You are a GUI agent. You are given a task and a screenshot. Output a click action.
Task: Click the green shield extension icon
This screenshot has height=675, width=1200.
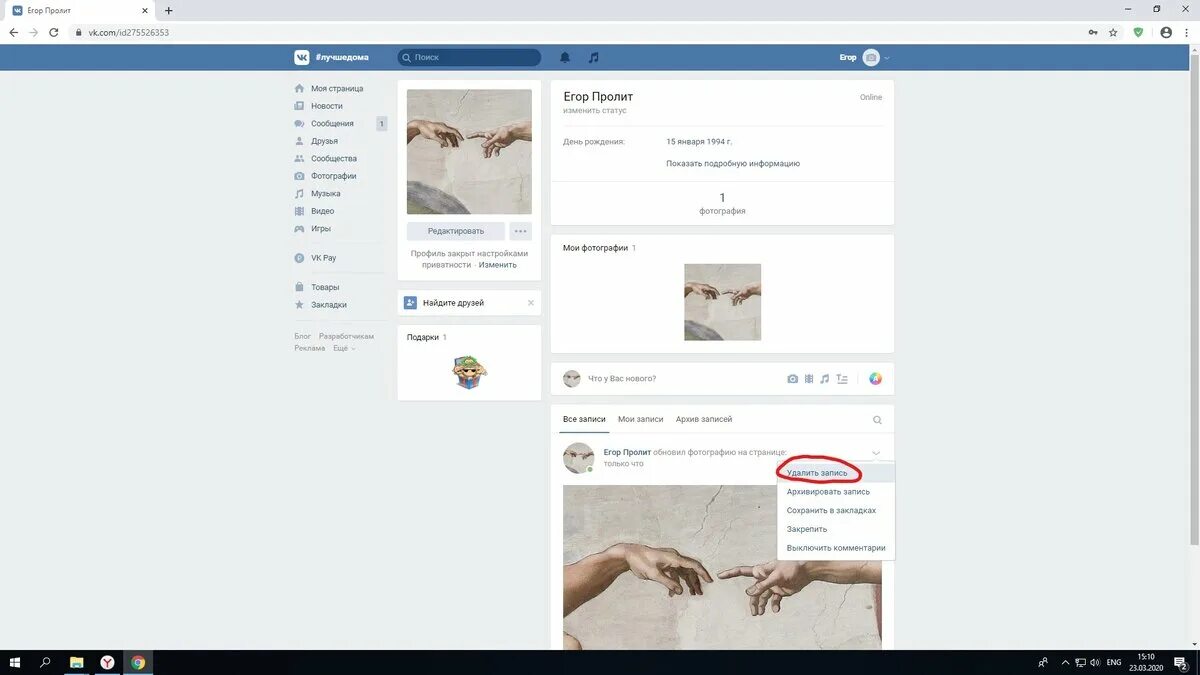pos(1138,32)
